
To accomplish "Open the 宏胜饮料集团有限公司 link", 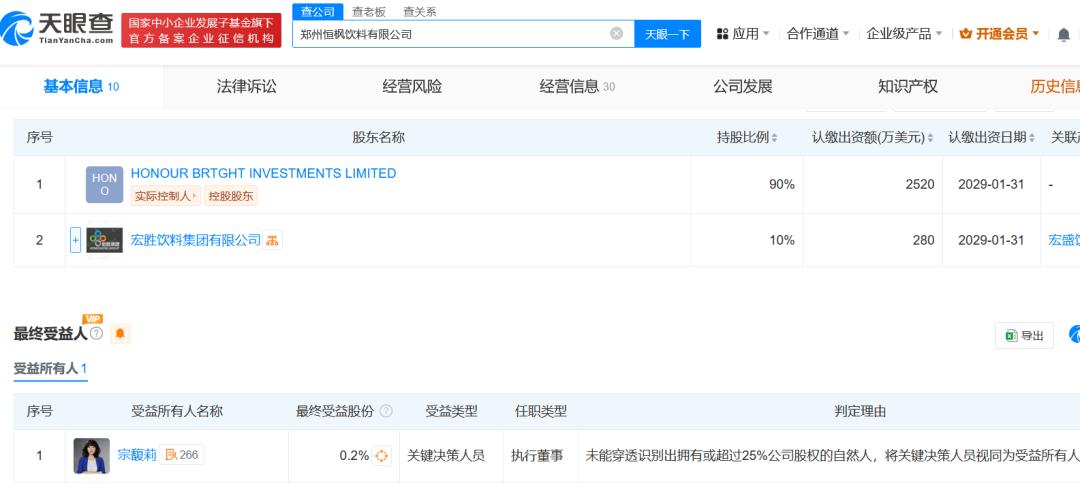I will [x=196, y=240].
